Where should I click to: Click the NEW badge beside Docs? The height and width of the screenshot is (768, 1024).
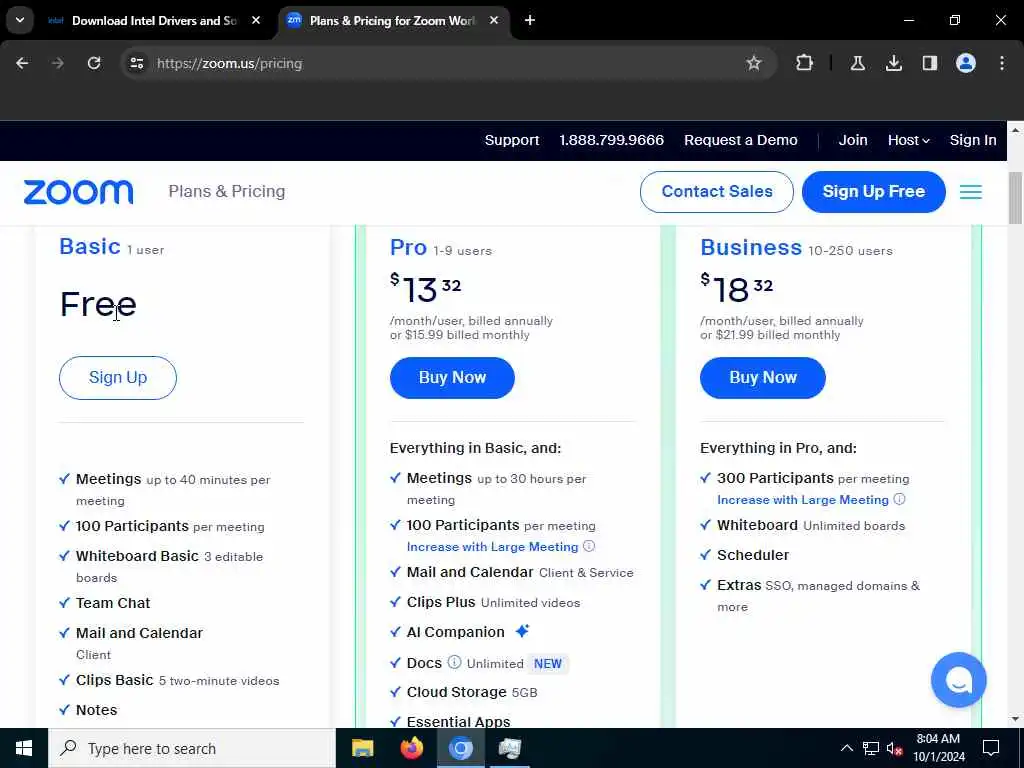547,664
